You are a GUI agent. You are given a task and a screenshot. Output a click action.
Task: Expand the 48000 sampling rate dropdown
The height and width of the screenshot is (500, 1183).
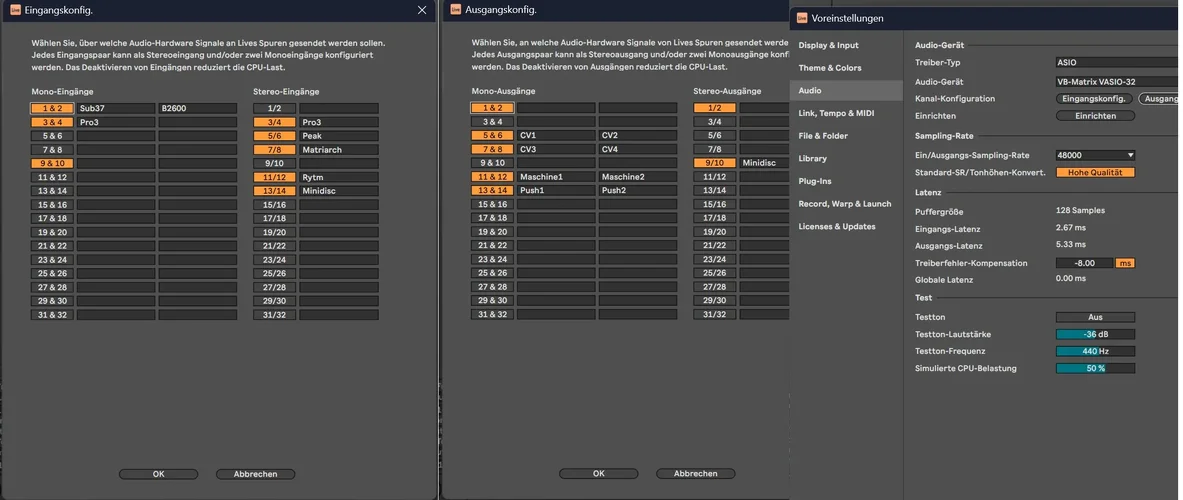tap(1095, 155)
